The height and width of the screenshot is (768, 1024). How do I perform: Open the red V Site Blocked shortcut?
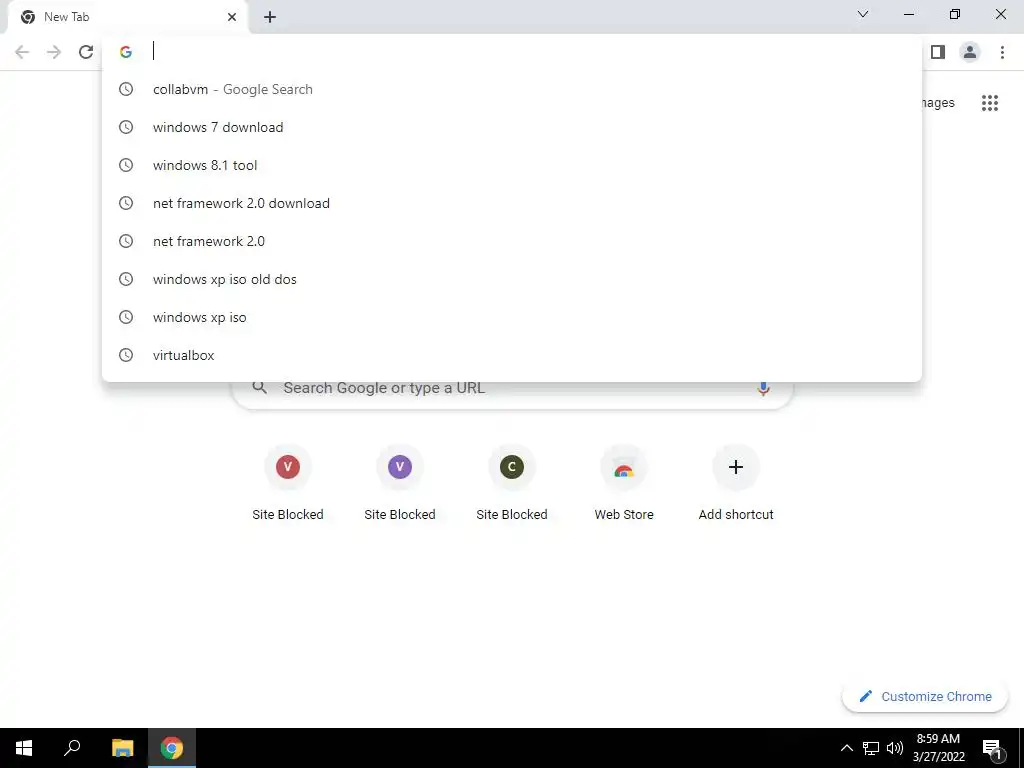point(288,482)
